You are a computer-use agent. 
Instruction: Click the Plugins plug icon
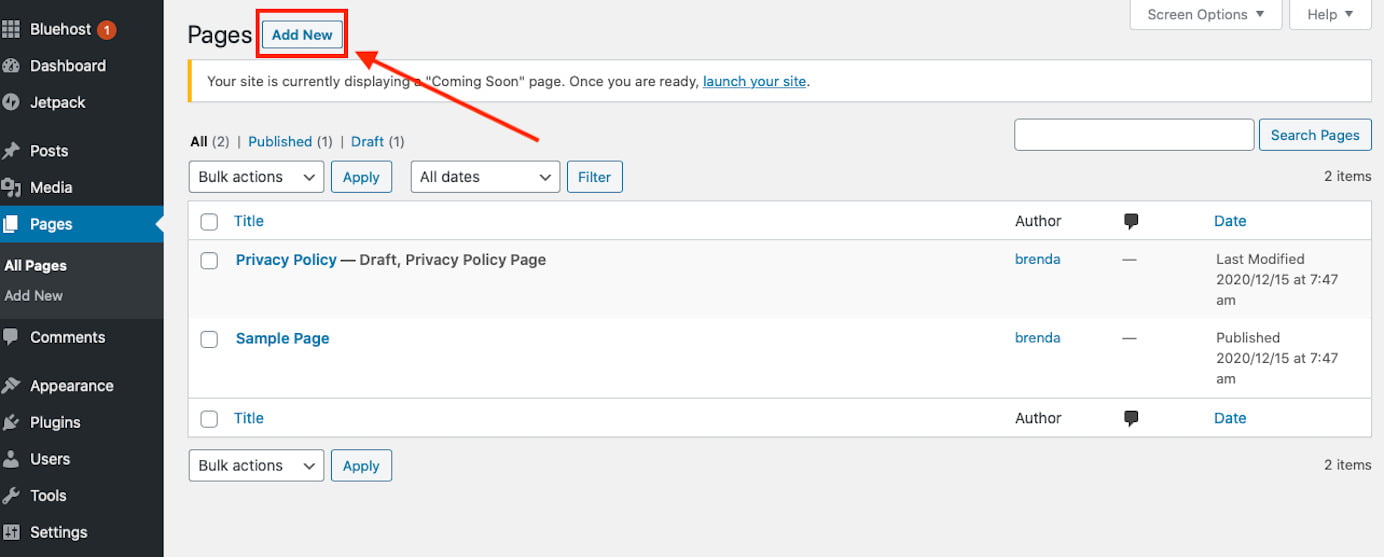pos(11,422)
